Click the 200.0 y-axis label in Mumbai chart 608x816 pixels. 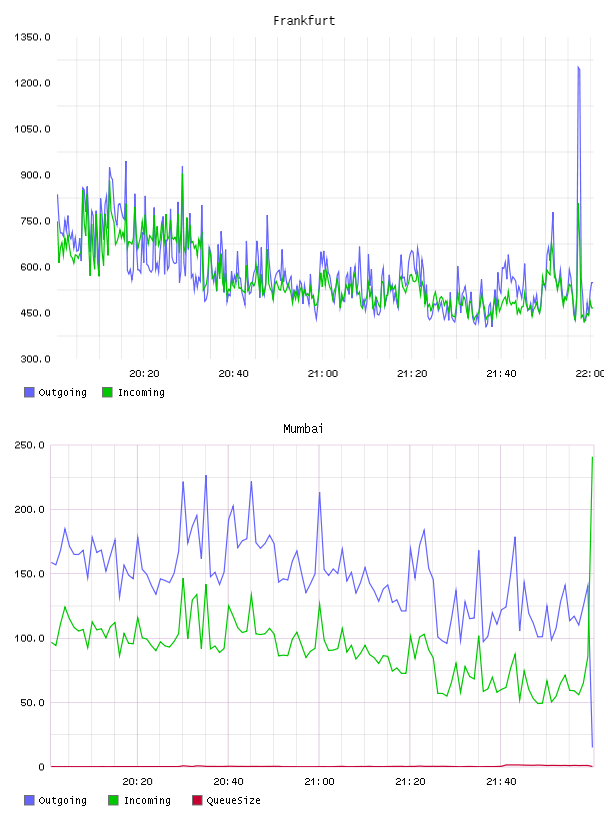point(29,509)
